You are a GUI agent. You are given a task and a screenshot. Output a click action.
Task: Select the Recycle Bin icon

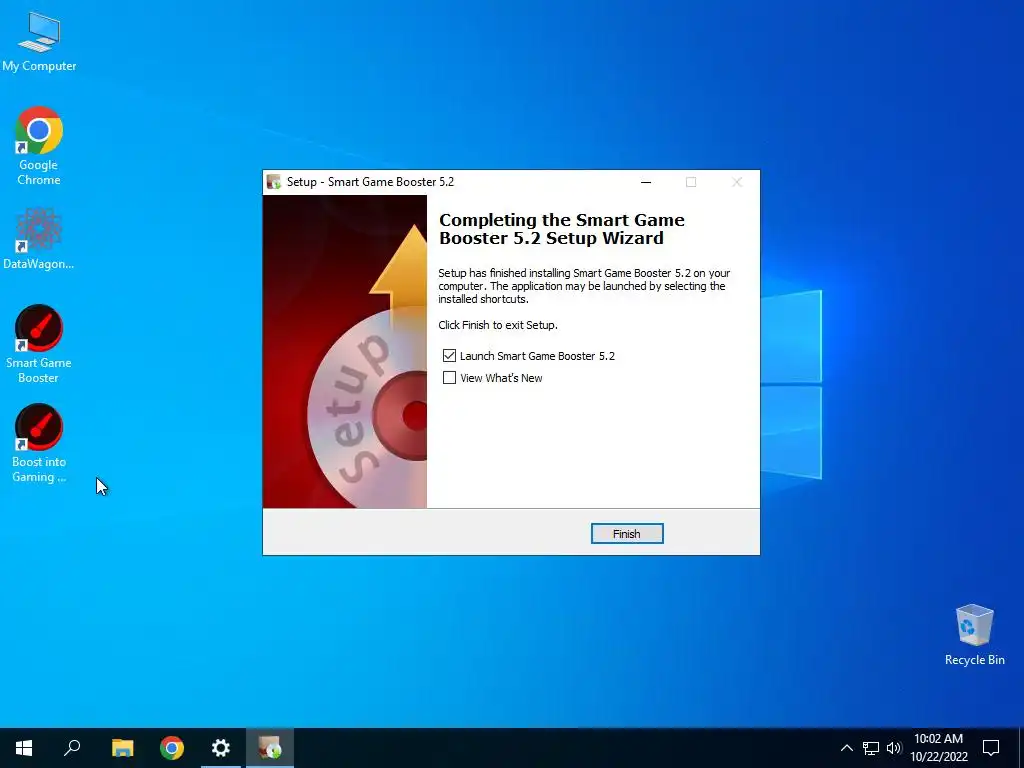click(x=974, y=635)
